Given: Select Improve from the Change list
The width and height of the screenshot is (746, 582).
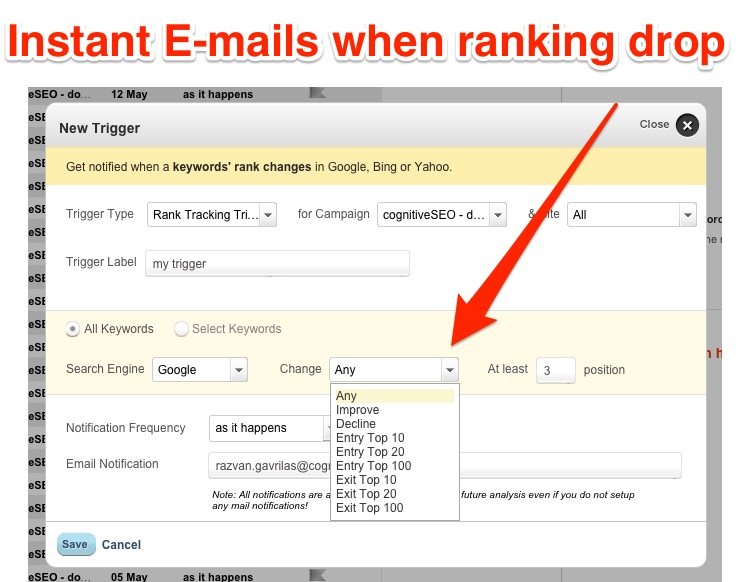Looking at the screenshot, I should (357, 410).
